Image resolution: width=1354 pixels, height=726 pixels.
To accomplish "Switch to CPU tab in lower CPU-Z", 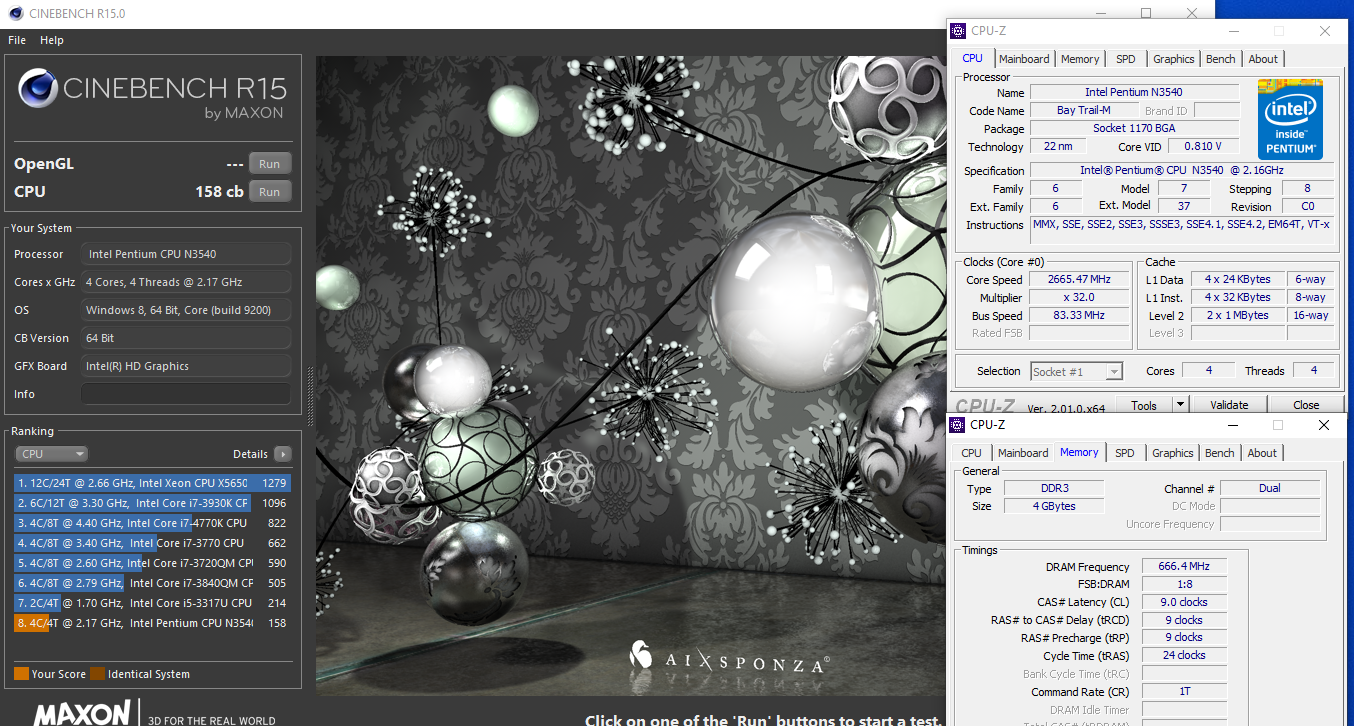I will point(971,453).
